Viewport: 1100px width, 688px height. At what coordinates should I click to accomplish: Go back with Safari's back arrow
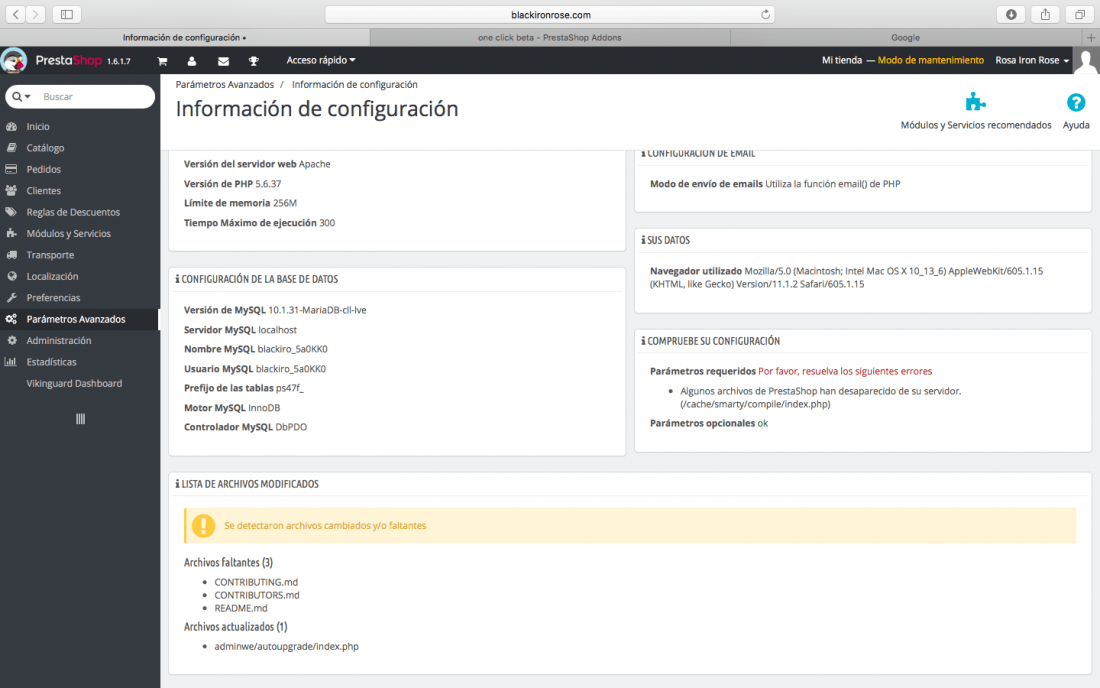[x=15, y=14]
